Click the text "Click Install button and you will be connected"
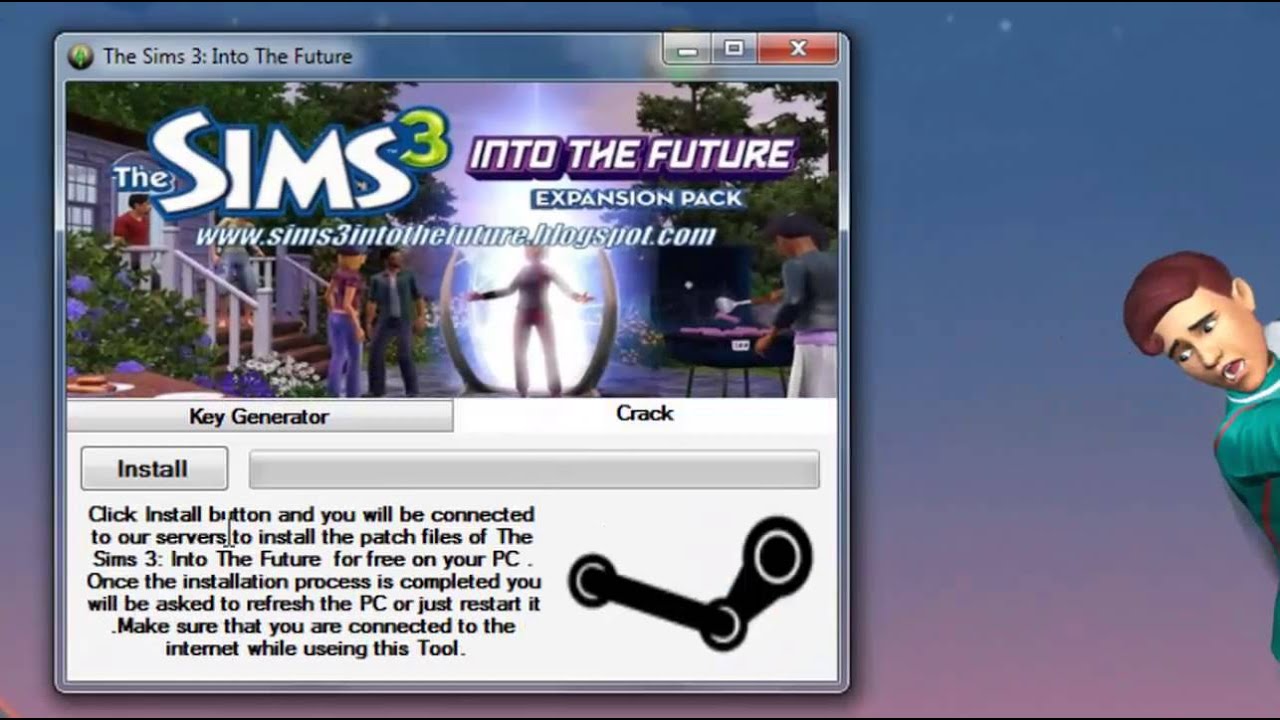Image resolution: width=1280 pixels, height=720 pixels. pyautogui.click(x=311, y=514)
